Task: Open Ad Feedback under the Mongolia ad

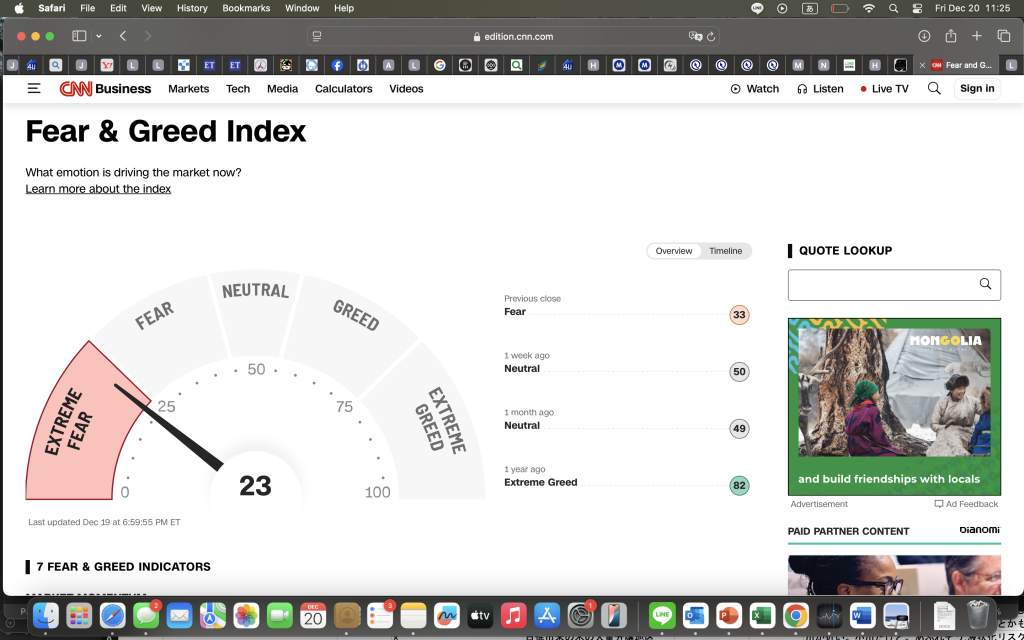Action: [966, 504]
